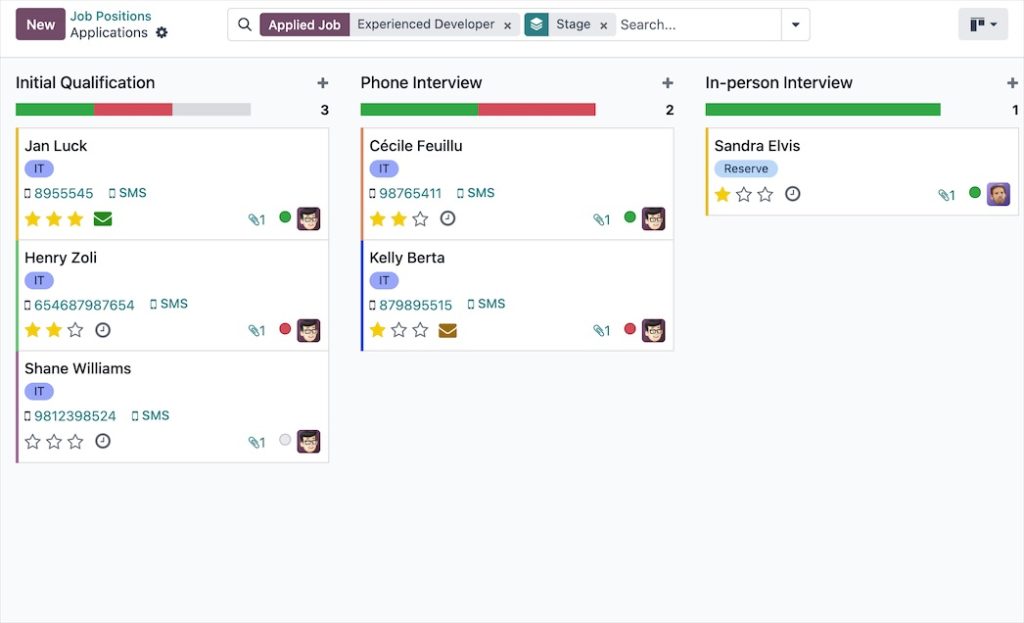1024x623 pixels.
Task: Open the envelope activity icon on Kelly Berta's card
Action: click(x=447, y=328)
